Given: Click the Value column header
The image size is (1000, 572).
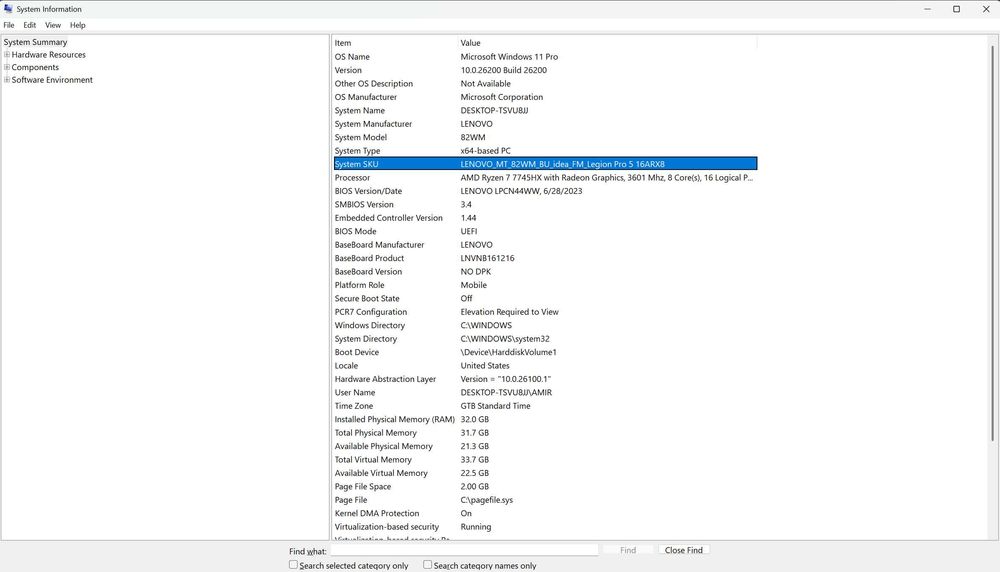Looking at the screenshot, I should pyautogui.click(x=607, y=43).
